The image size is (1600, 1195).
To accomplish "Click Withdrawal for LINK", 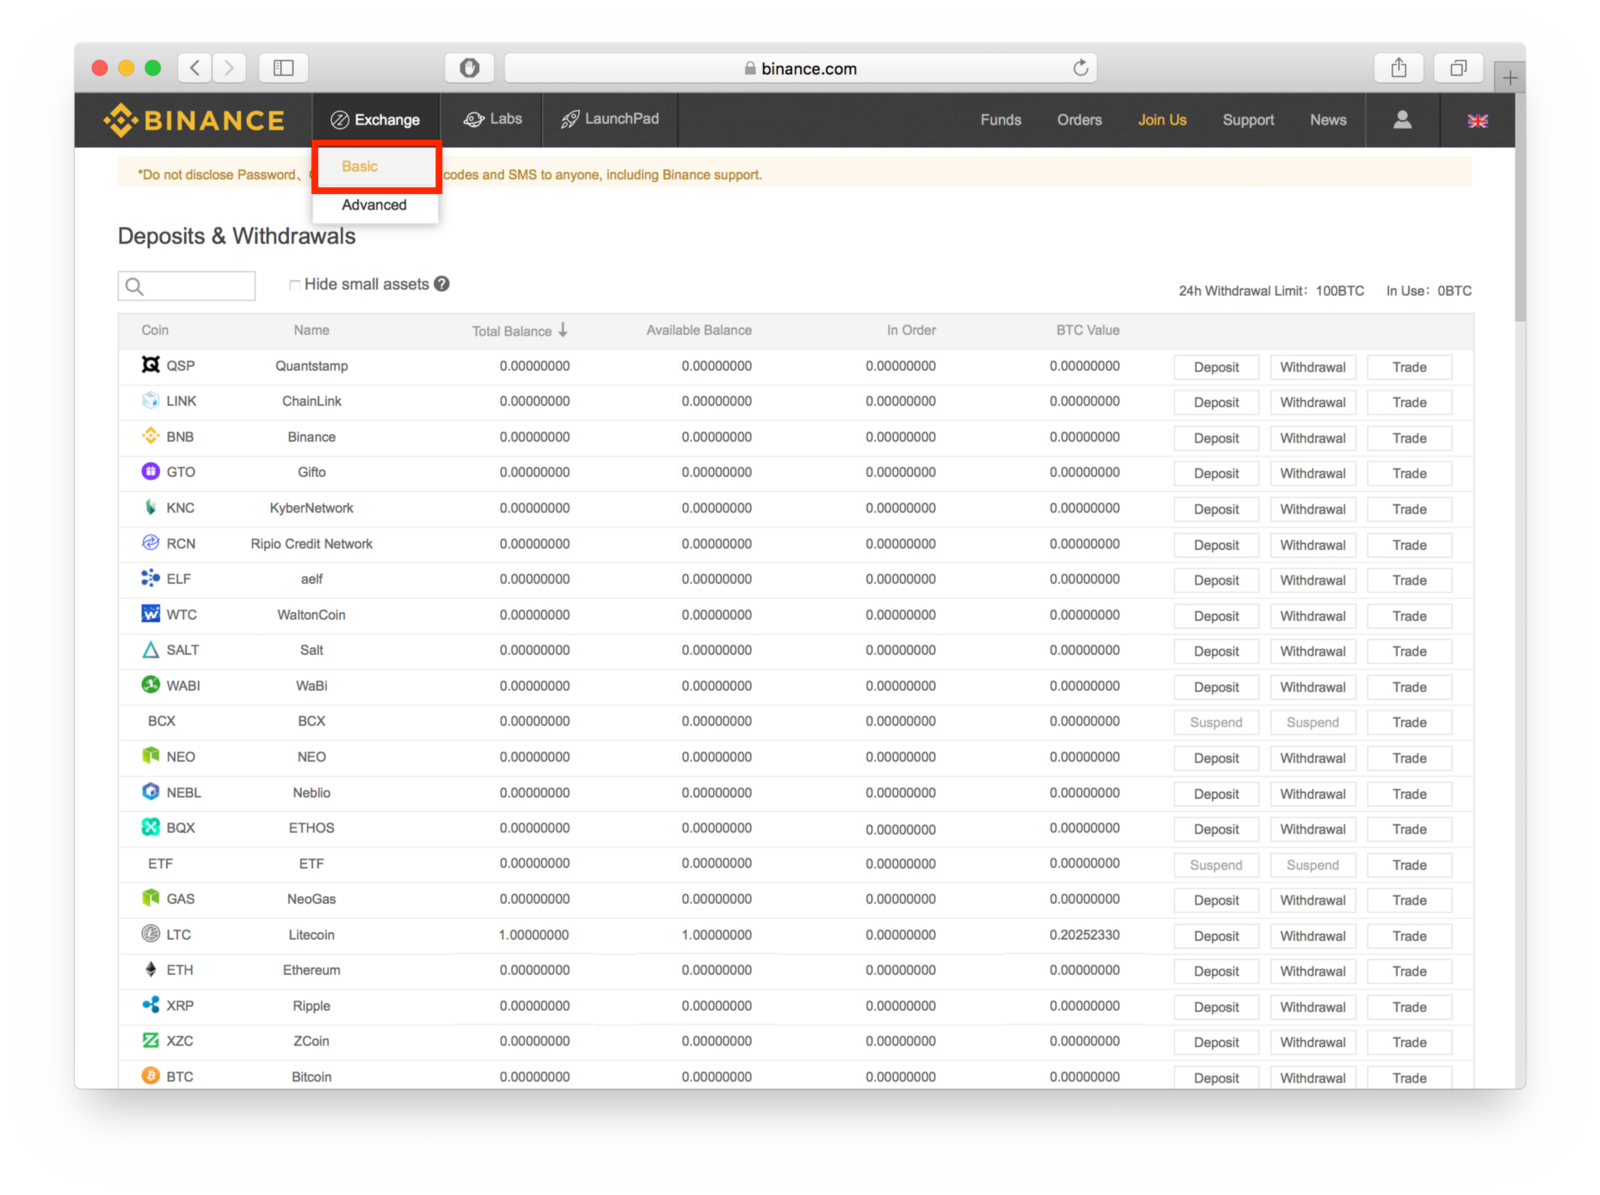I will (1313, 402).
